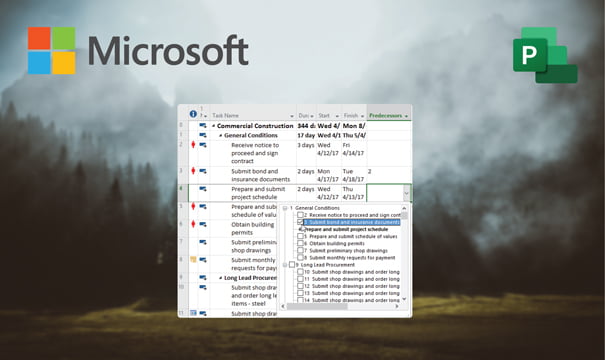
Task: Open the Duration column filter dropdown
Action: (x=312, y=116)
